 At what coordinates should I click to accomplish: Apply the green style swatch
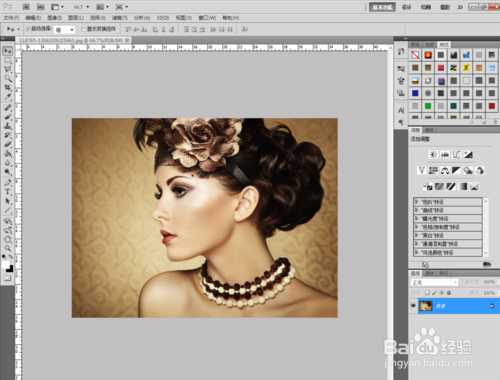pos(428,106)
